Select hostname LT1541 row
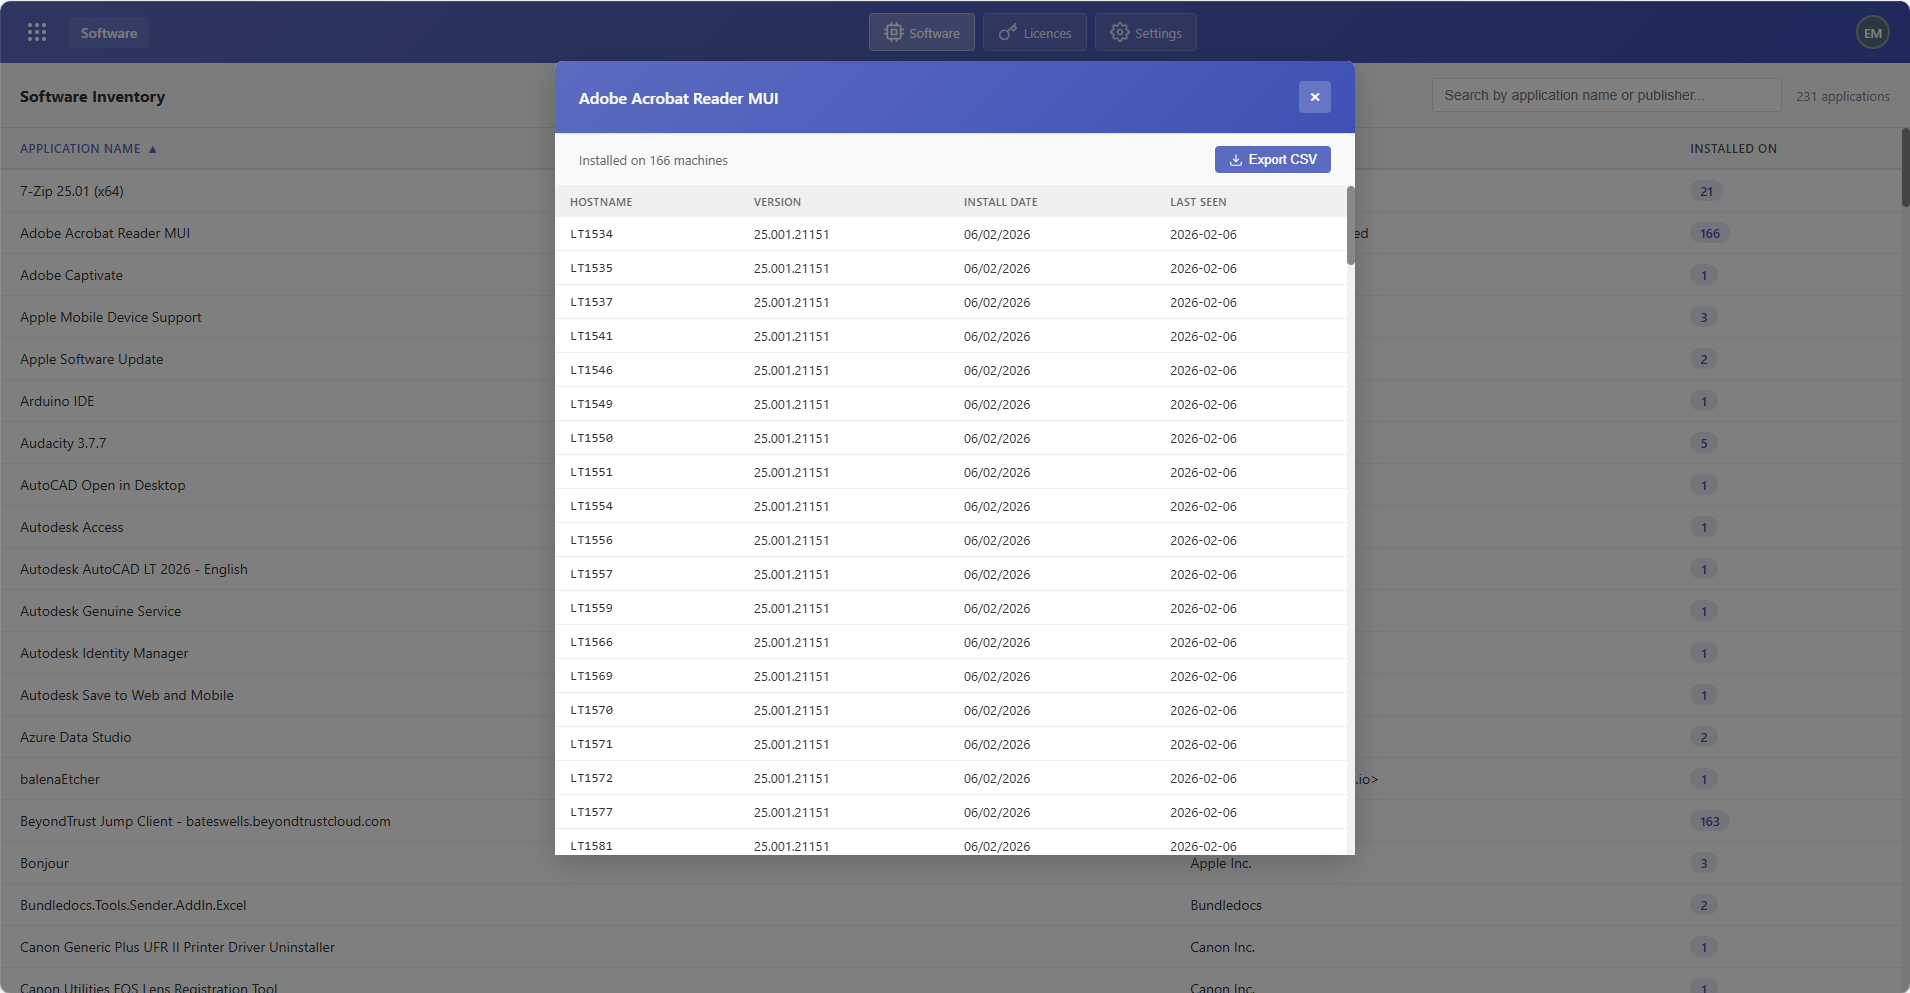This screenshot has width=1910, height=993. point(950,336)
